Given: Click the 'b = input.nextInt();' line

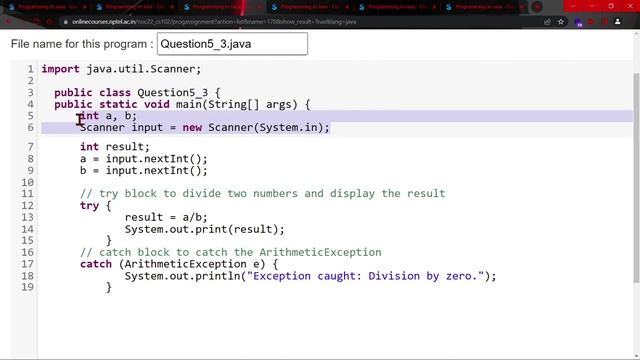Looking at the screenshot, I should (x=144, y=170).
